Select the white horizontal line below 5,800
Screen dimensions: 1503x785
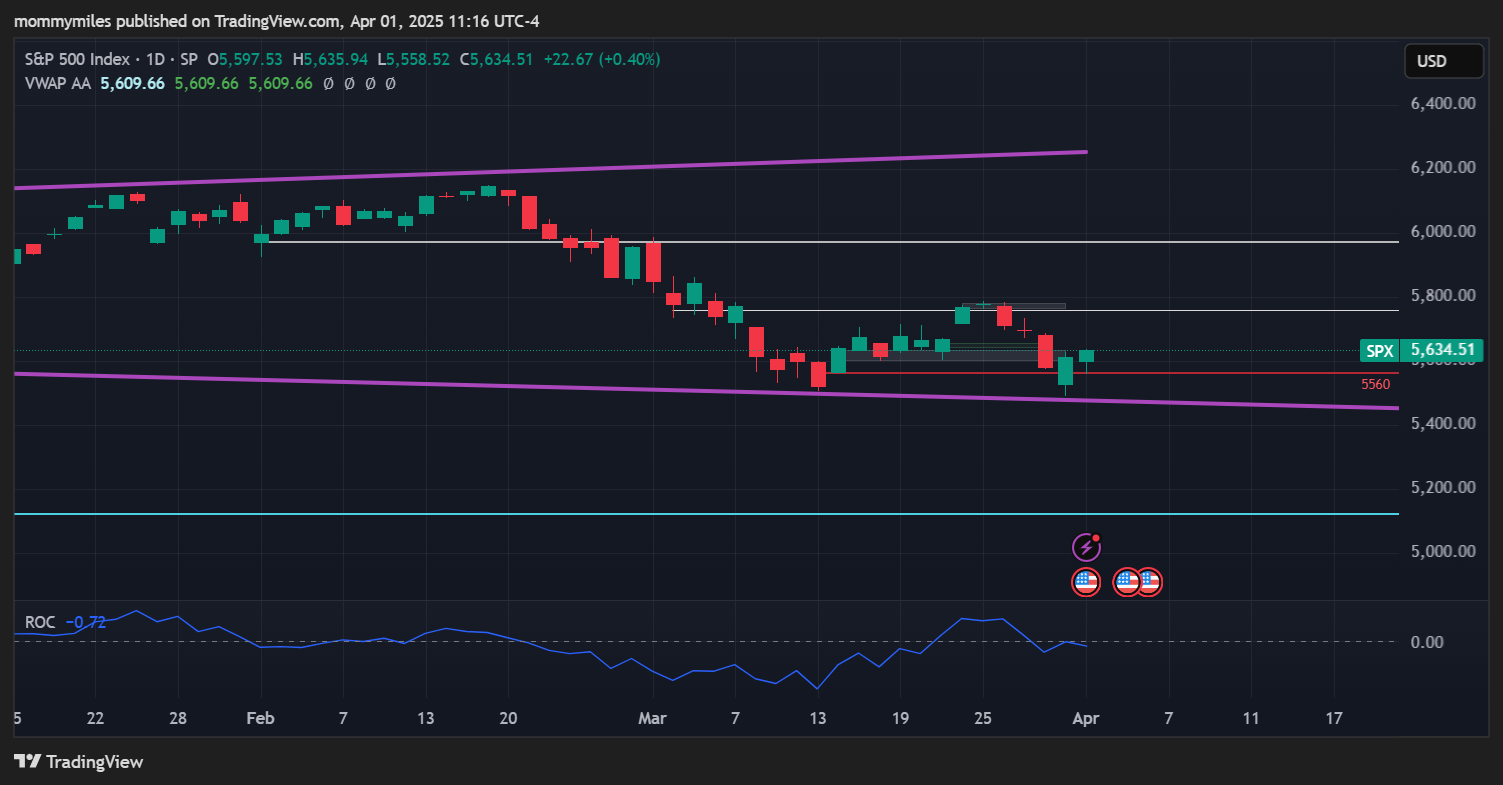(1035, 311)
